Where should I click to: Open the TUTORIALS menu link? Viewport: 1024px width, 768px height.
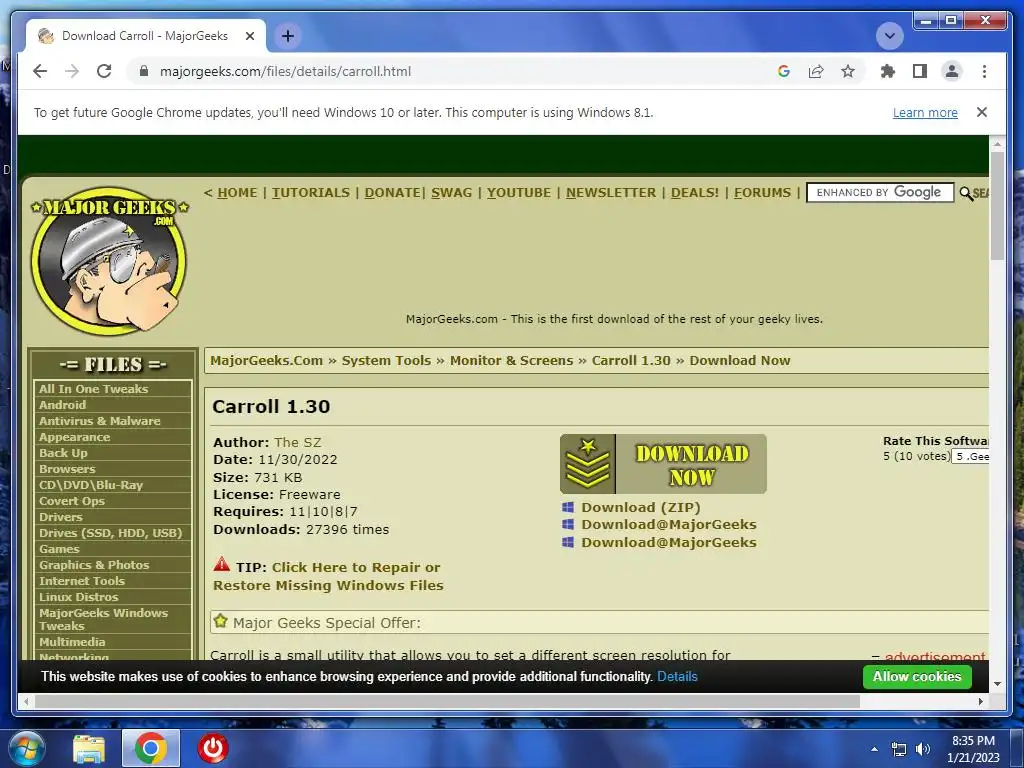point(311,193)
